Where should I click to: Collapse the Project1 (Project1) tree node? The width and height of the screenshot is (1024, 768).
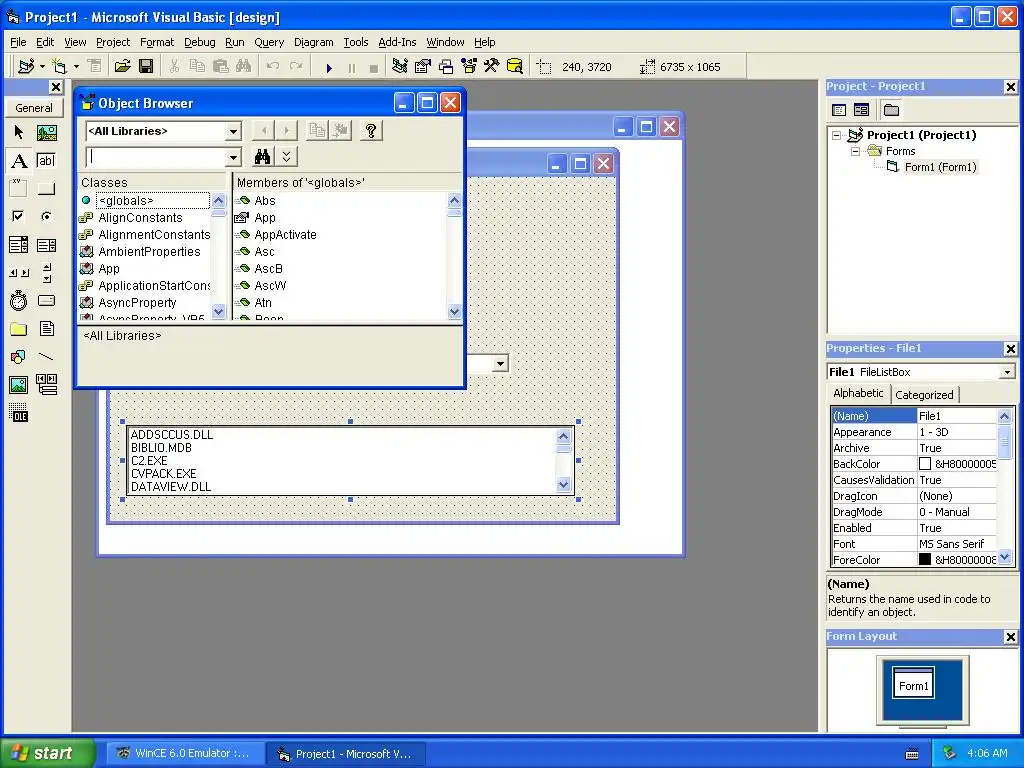click(837, 136)
